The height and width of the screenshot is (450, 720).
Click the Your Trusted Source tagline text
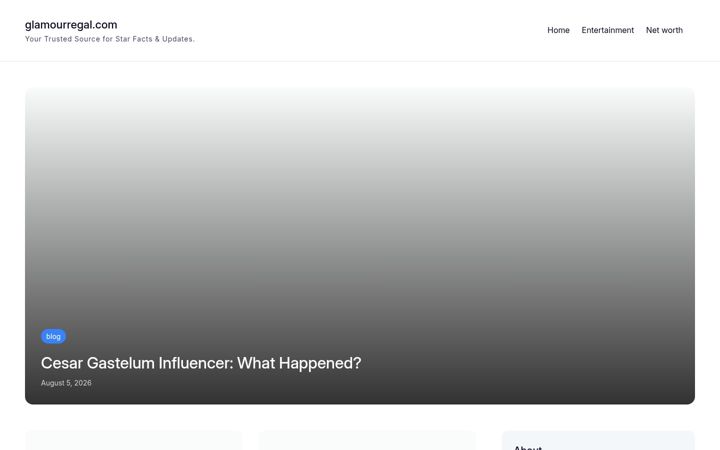(x=110, y=39)
